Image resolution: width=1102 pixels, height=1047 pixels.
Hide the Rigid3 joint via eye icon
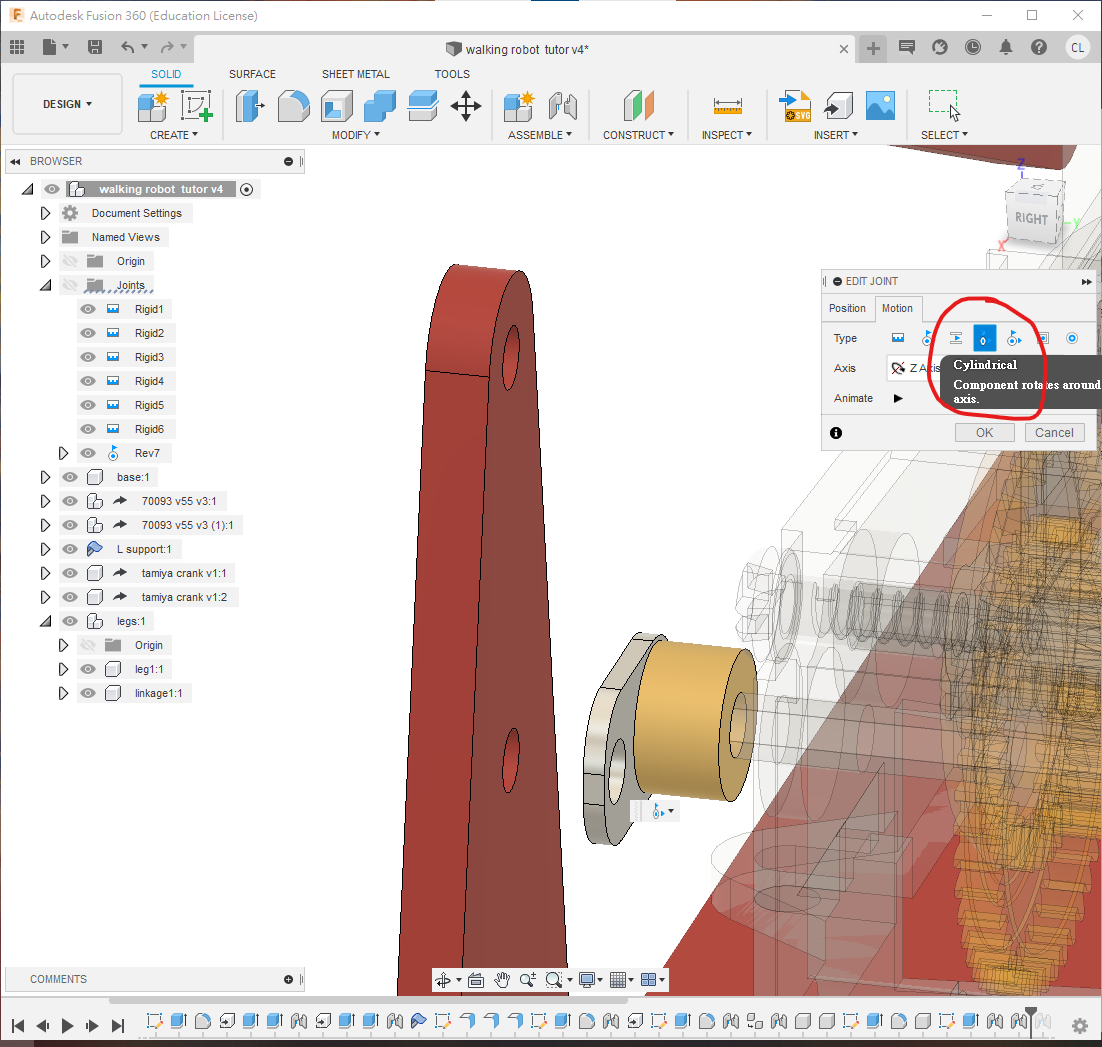pyautogui.click(x=88, y=357)
